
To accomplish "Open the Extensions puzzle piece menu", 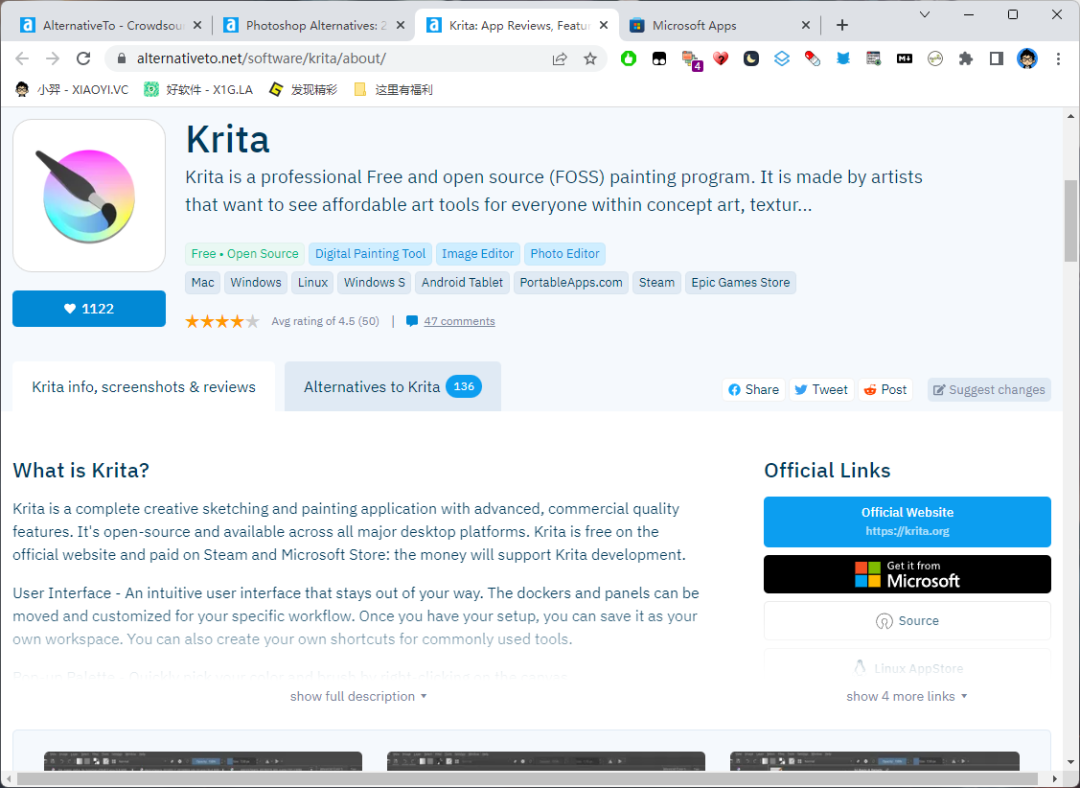I will [x=966, y=59].
